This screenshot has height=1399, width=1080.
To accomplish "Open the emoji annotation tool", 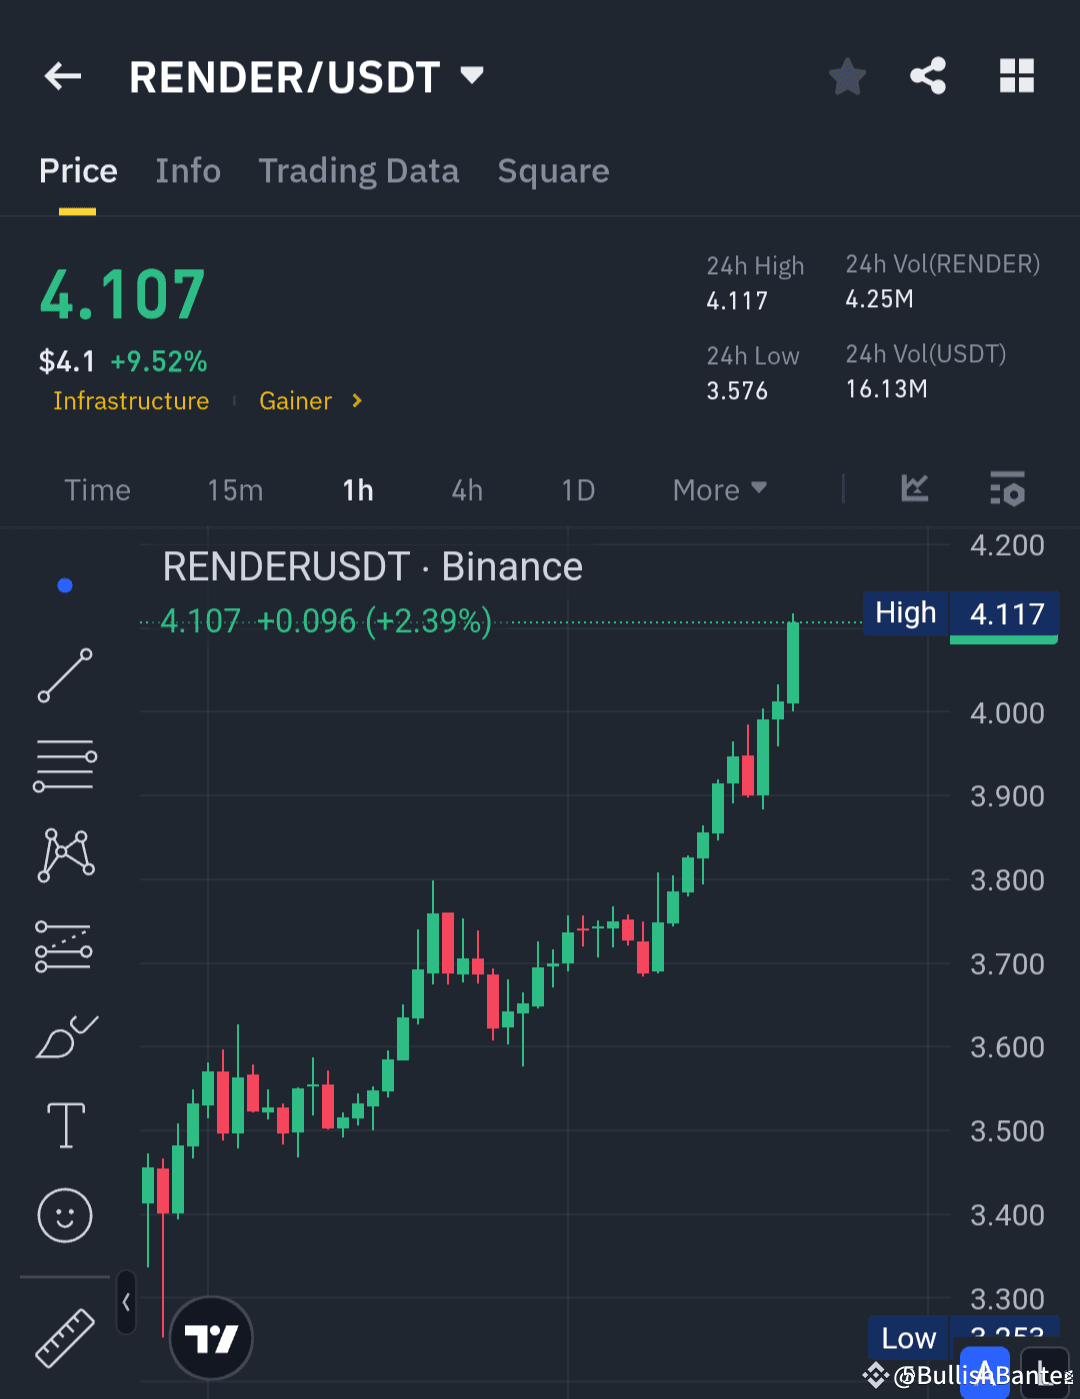I will 64,1216.
